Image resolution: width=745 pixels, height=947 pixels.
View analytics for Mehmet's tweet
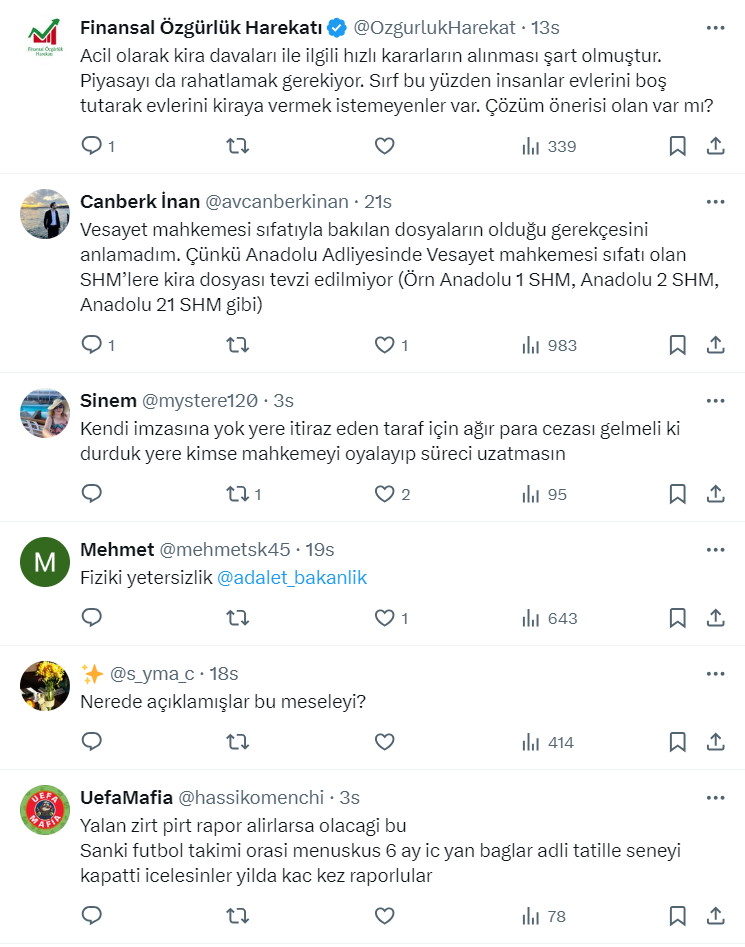(549, 618)
